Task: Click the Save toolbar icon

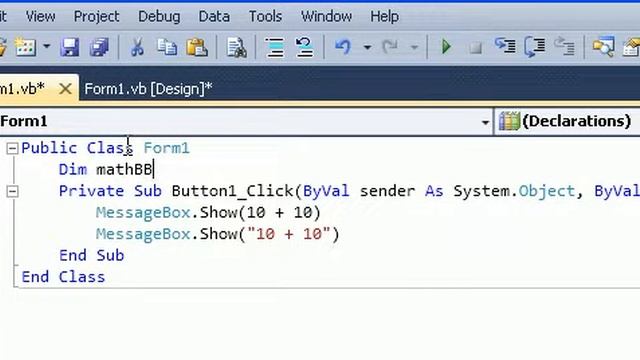Action: pos(70,47)
